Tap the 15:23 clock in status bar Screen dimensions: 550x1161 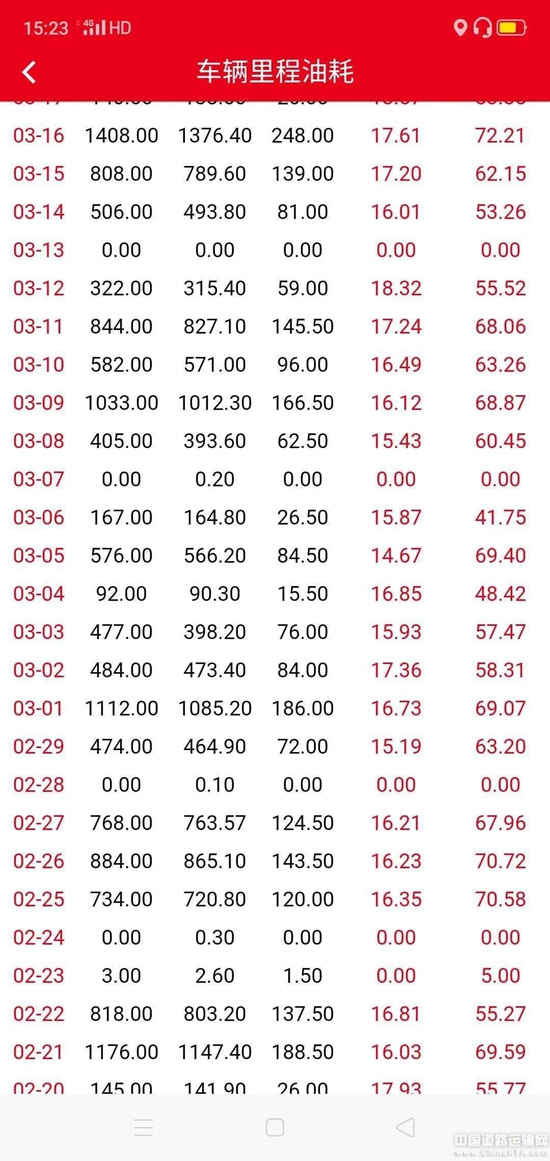click(x=46, y=28)
